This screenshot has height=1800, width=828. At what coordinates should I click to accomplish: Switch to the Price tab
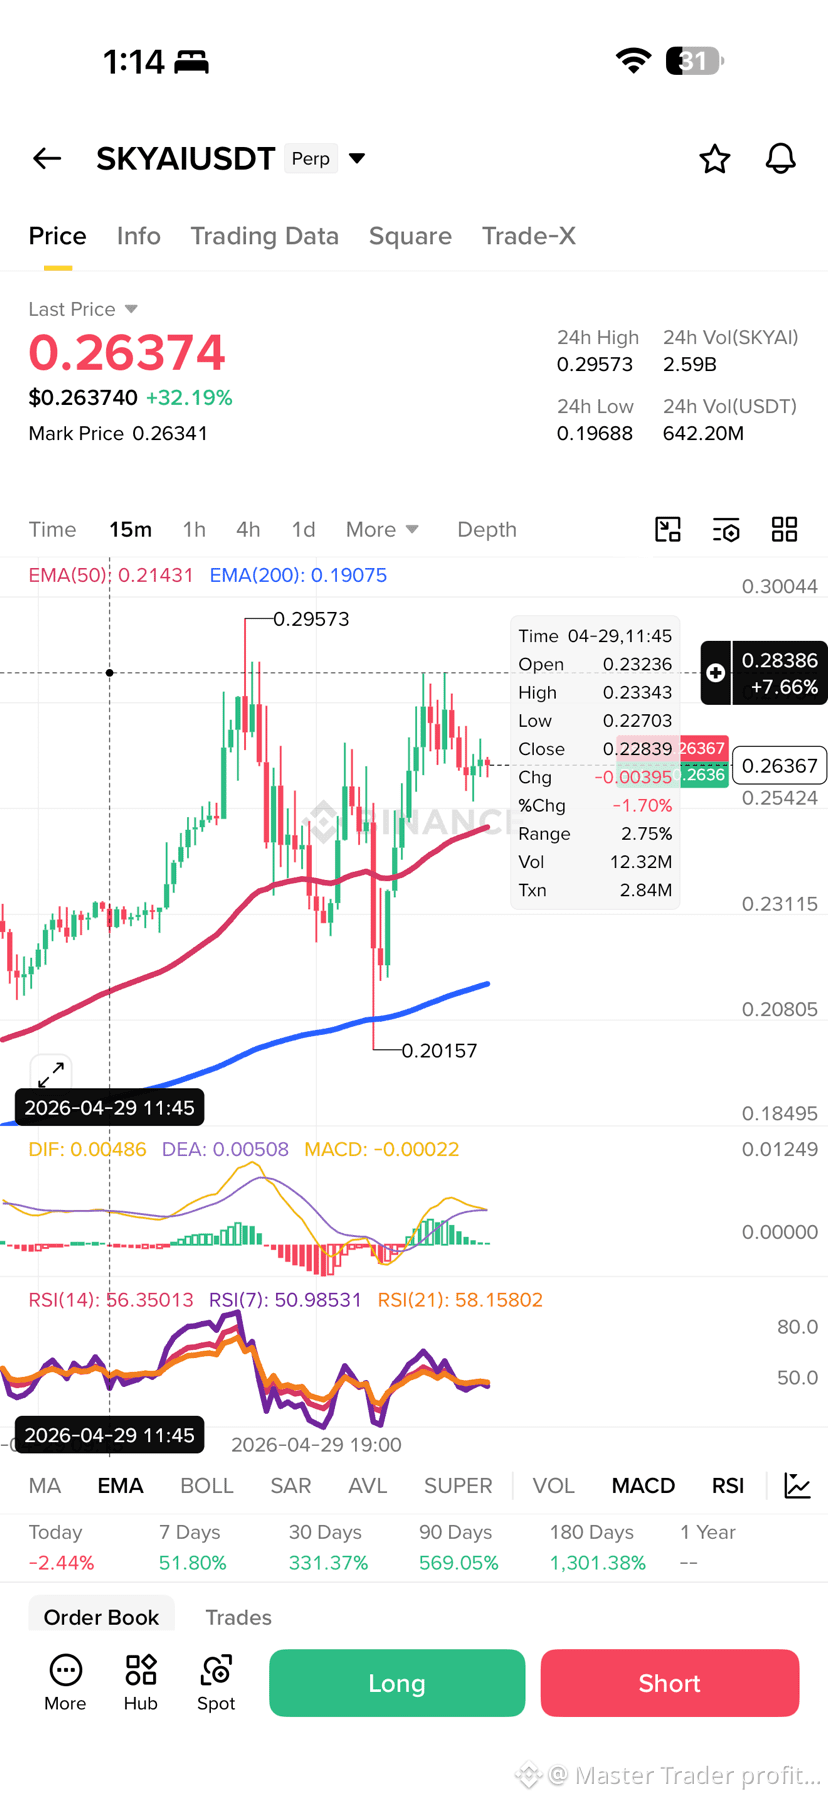(58, 236)
